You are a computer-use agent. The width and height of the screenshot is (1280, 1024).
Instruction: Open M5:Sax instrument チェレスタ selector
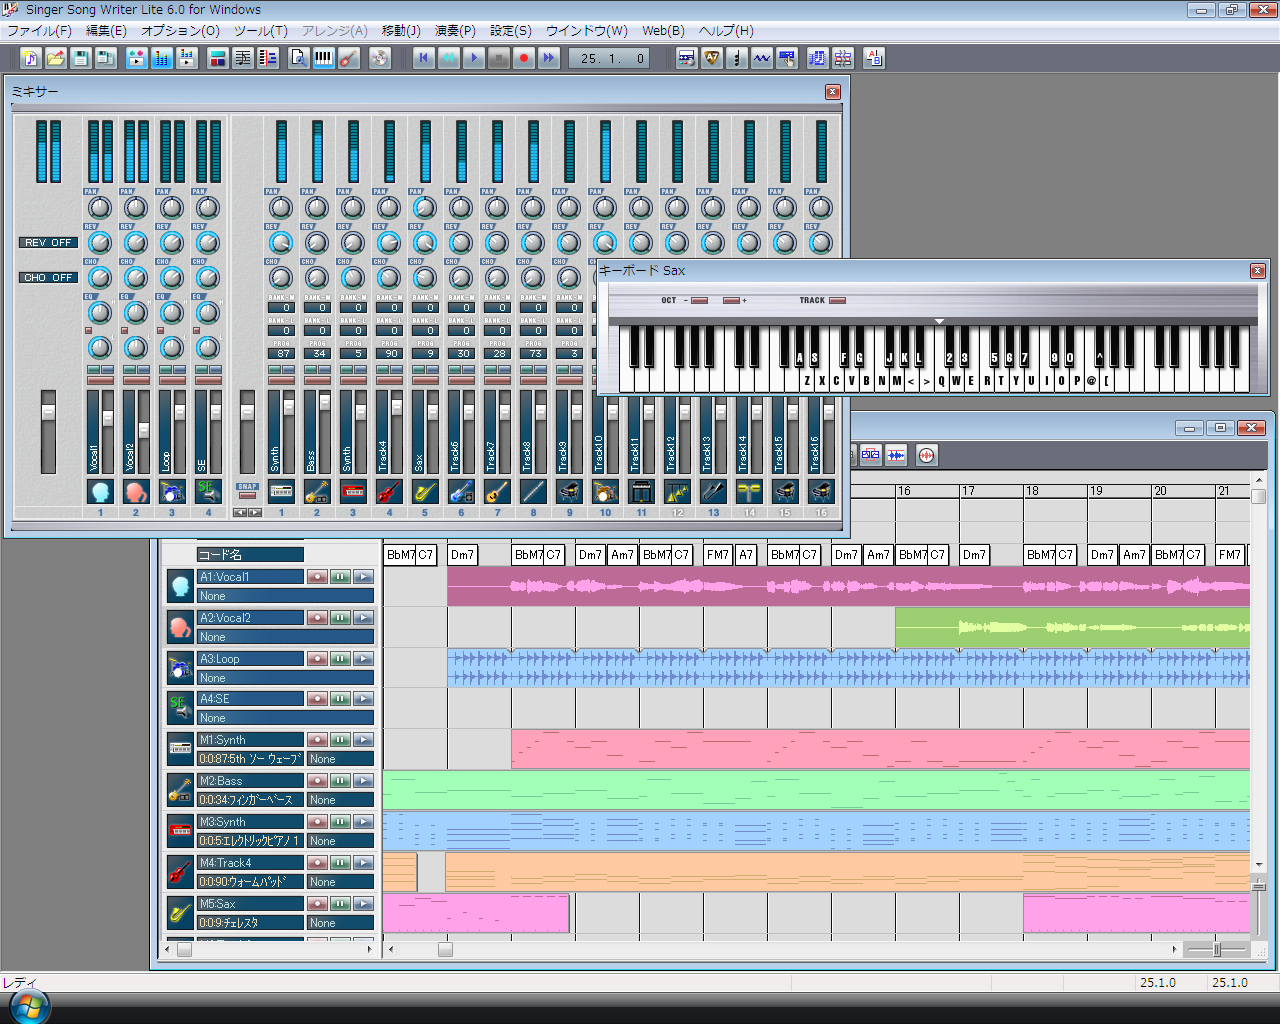click(x=250, y=923)
